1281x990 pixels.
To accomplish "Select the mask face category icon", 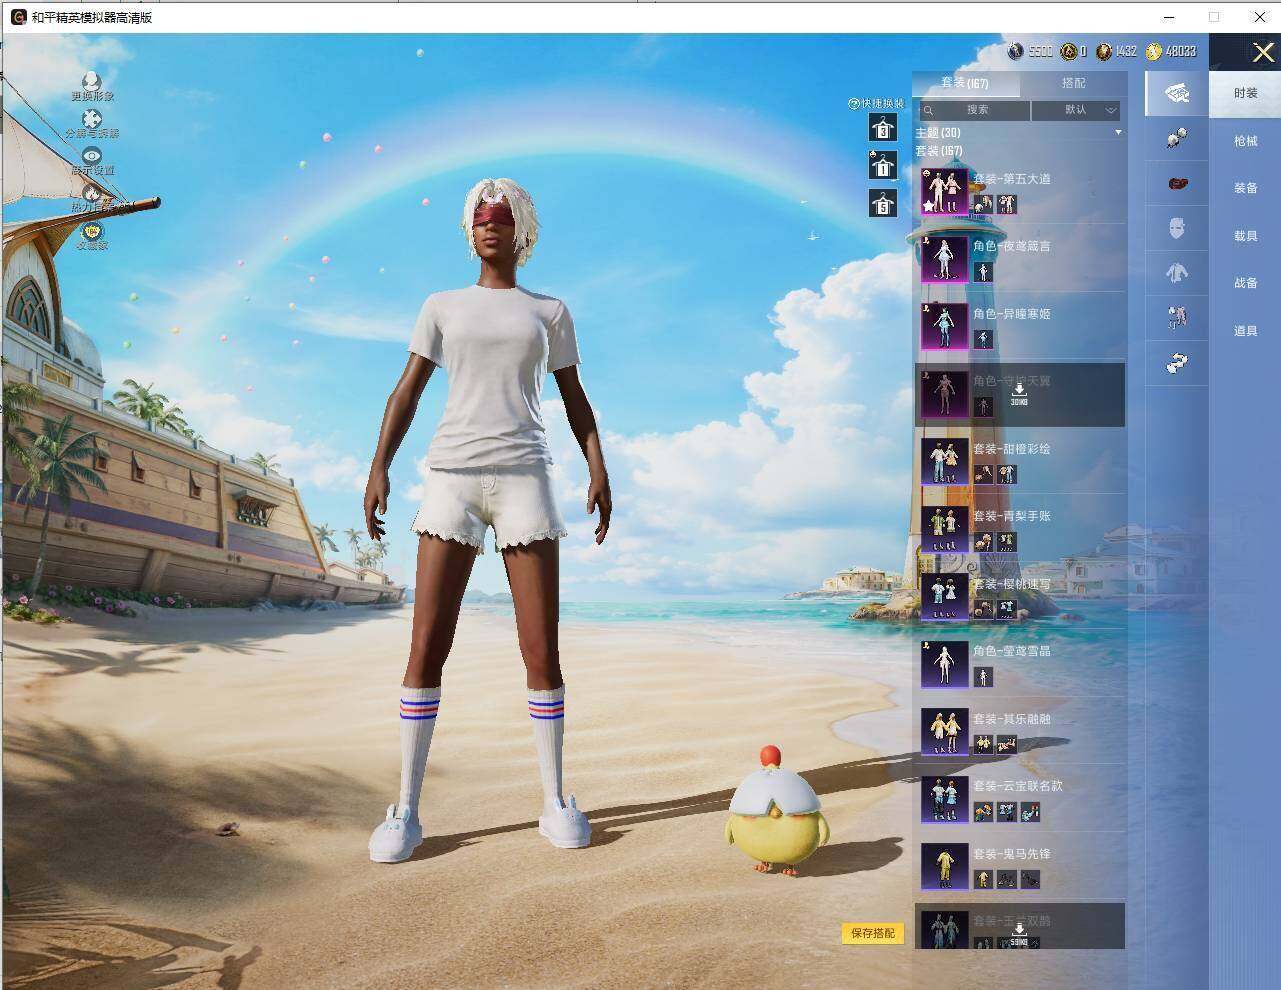I will tap(1177, 228).
